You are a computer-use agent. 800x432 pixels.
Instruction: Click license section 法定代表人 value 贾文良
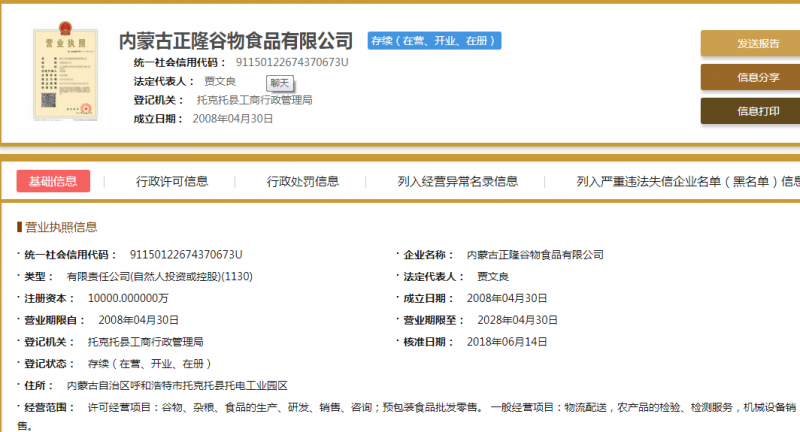(x=493, y=276)
